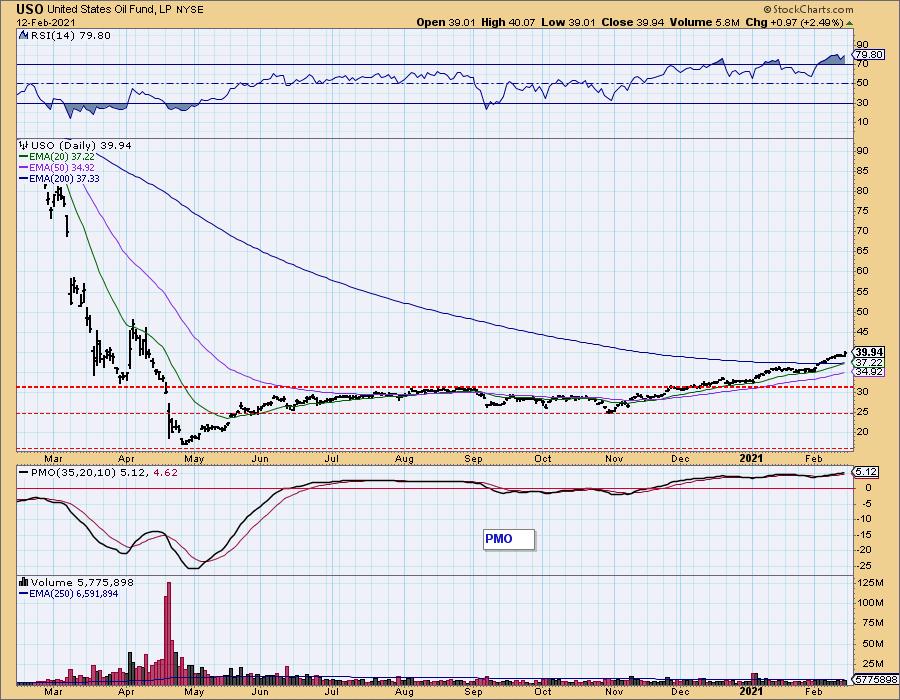
Task: Click the High 40.07 value in header
Action: tap(508, 22)
